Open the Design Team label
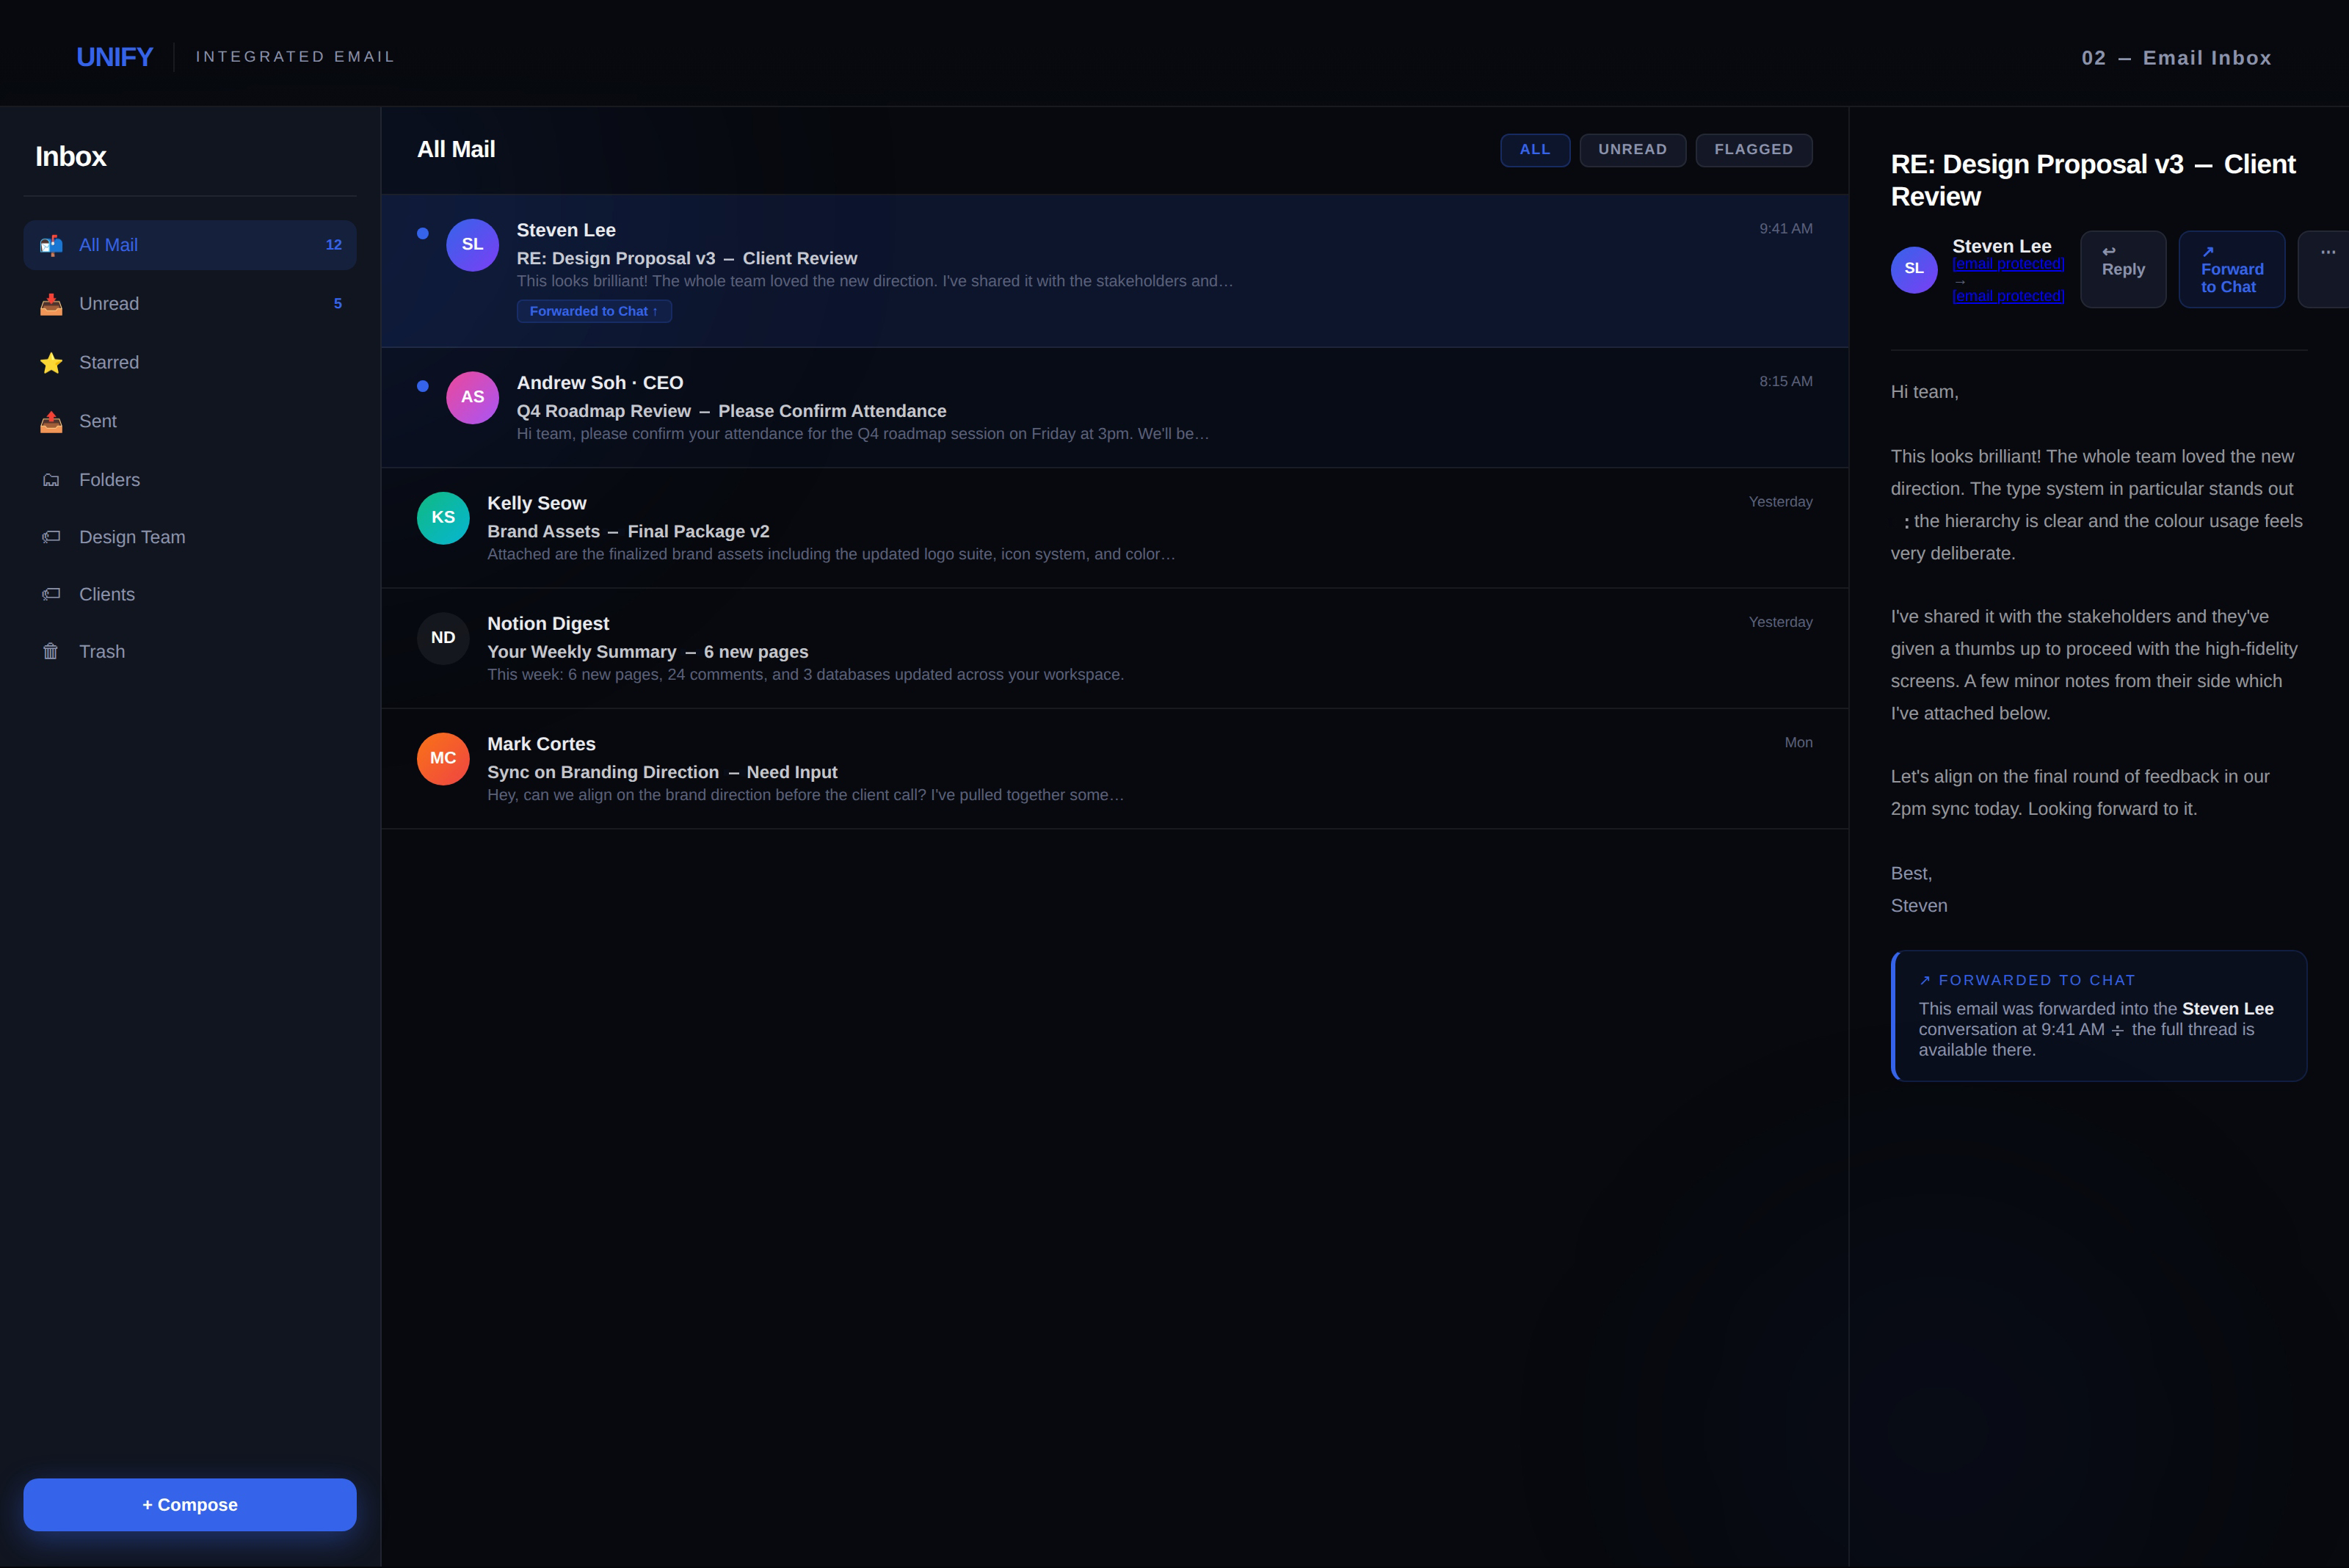Viewport: 2349px width, 1568px height. point(190,537)
